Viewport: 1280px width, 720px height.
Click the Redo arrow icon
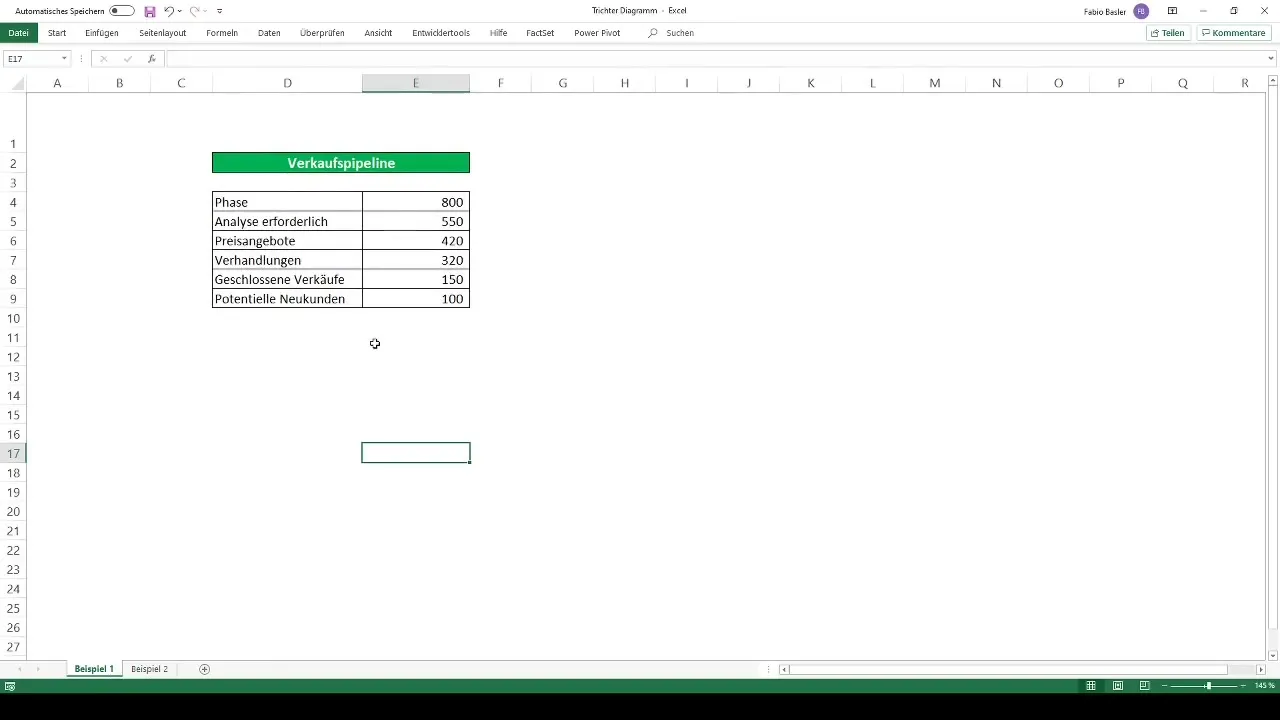pyautogui.click(x=194, y=11)
